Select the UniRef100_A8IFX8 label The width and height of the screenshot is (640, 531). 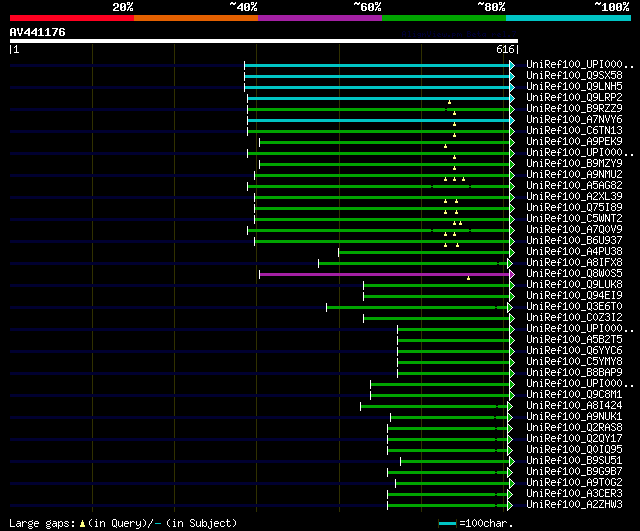coord(574,263)
